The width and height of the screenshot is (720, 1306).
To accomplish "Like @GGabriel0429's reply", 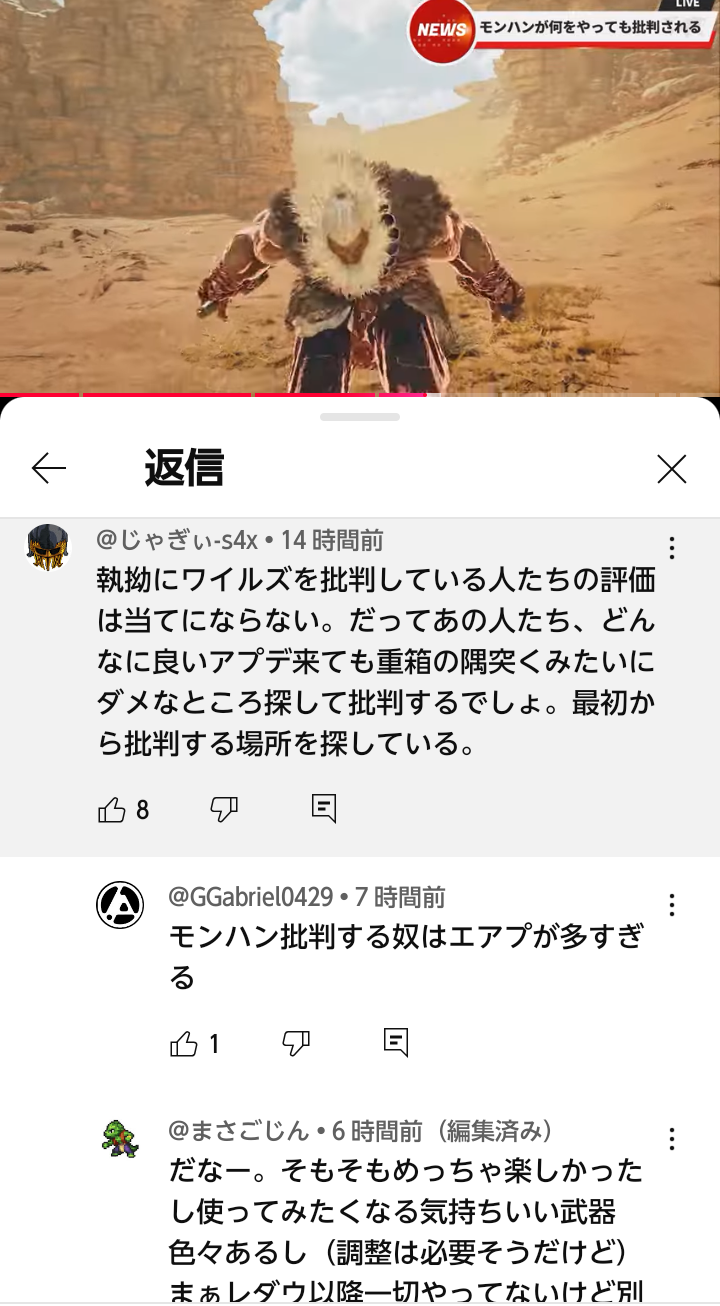I will click(x=184, y=1045).
